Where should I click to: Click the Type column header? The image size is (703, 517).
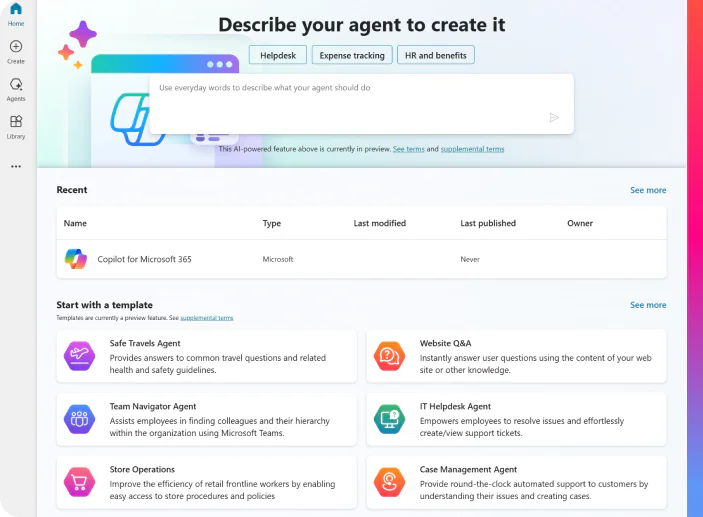tap(272, 223)
